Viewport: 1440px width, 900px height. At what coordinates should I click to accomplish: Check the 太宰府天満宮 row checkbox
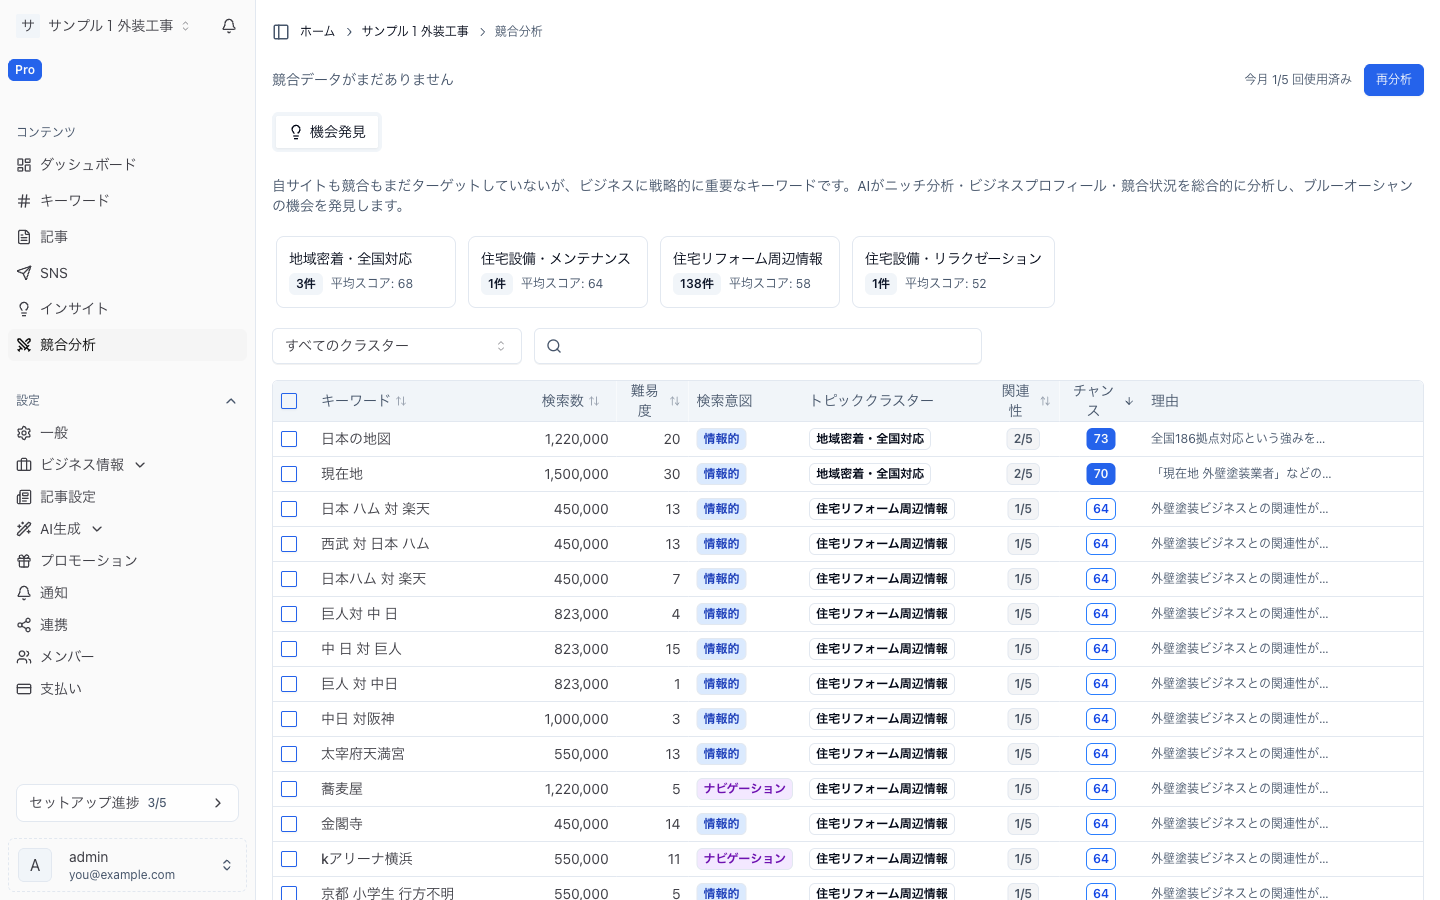click(x=289, y=754)
